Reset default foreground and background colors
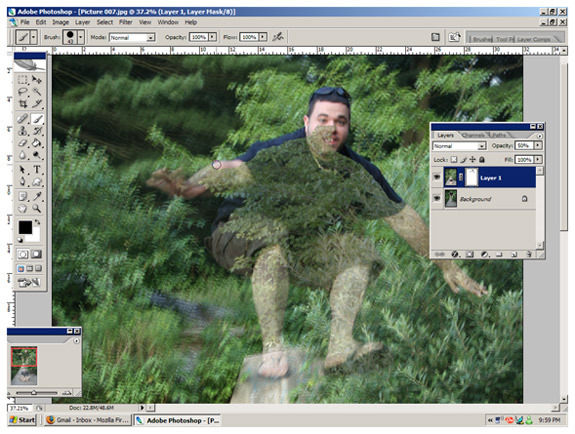This screenshot has height=434, width=575. pos(20,240)
